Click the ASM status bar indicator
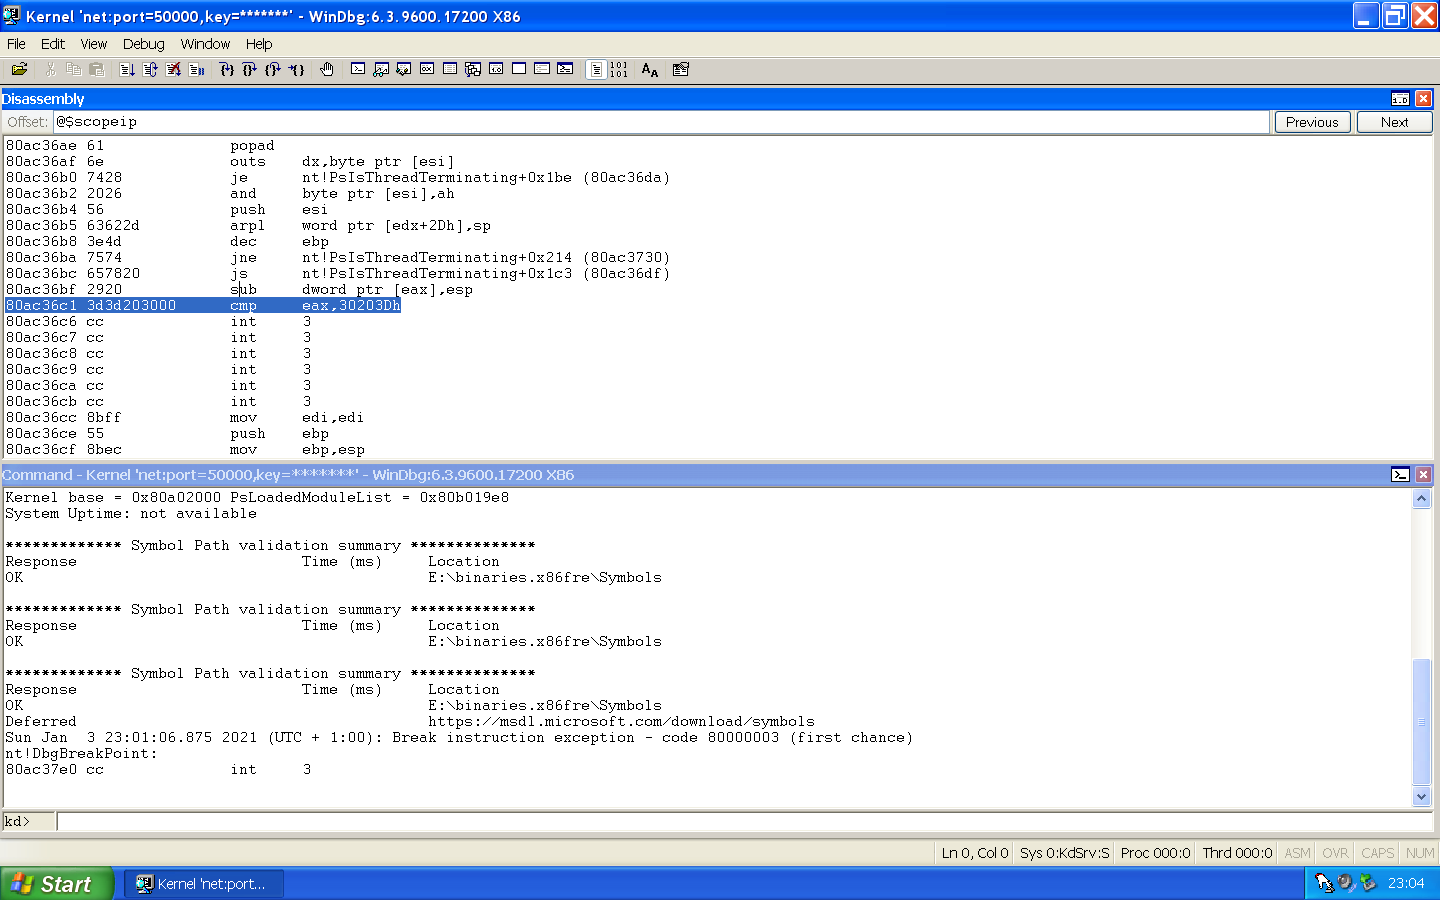 point(1297,853)
